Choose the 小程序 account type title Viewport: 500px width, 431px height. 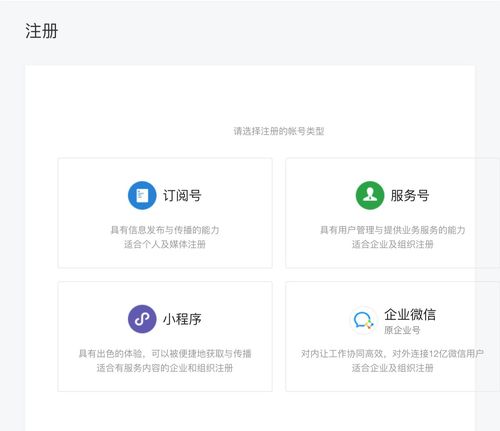tap(182, 319)
